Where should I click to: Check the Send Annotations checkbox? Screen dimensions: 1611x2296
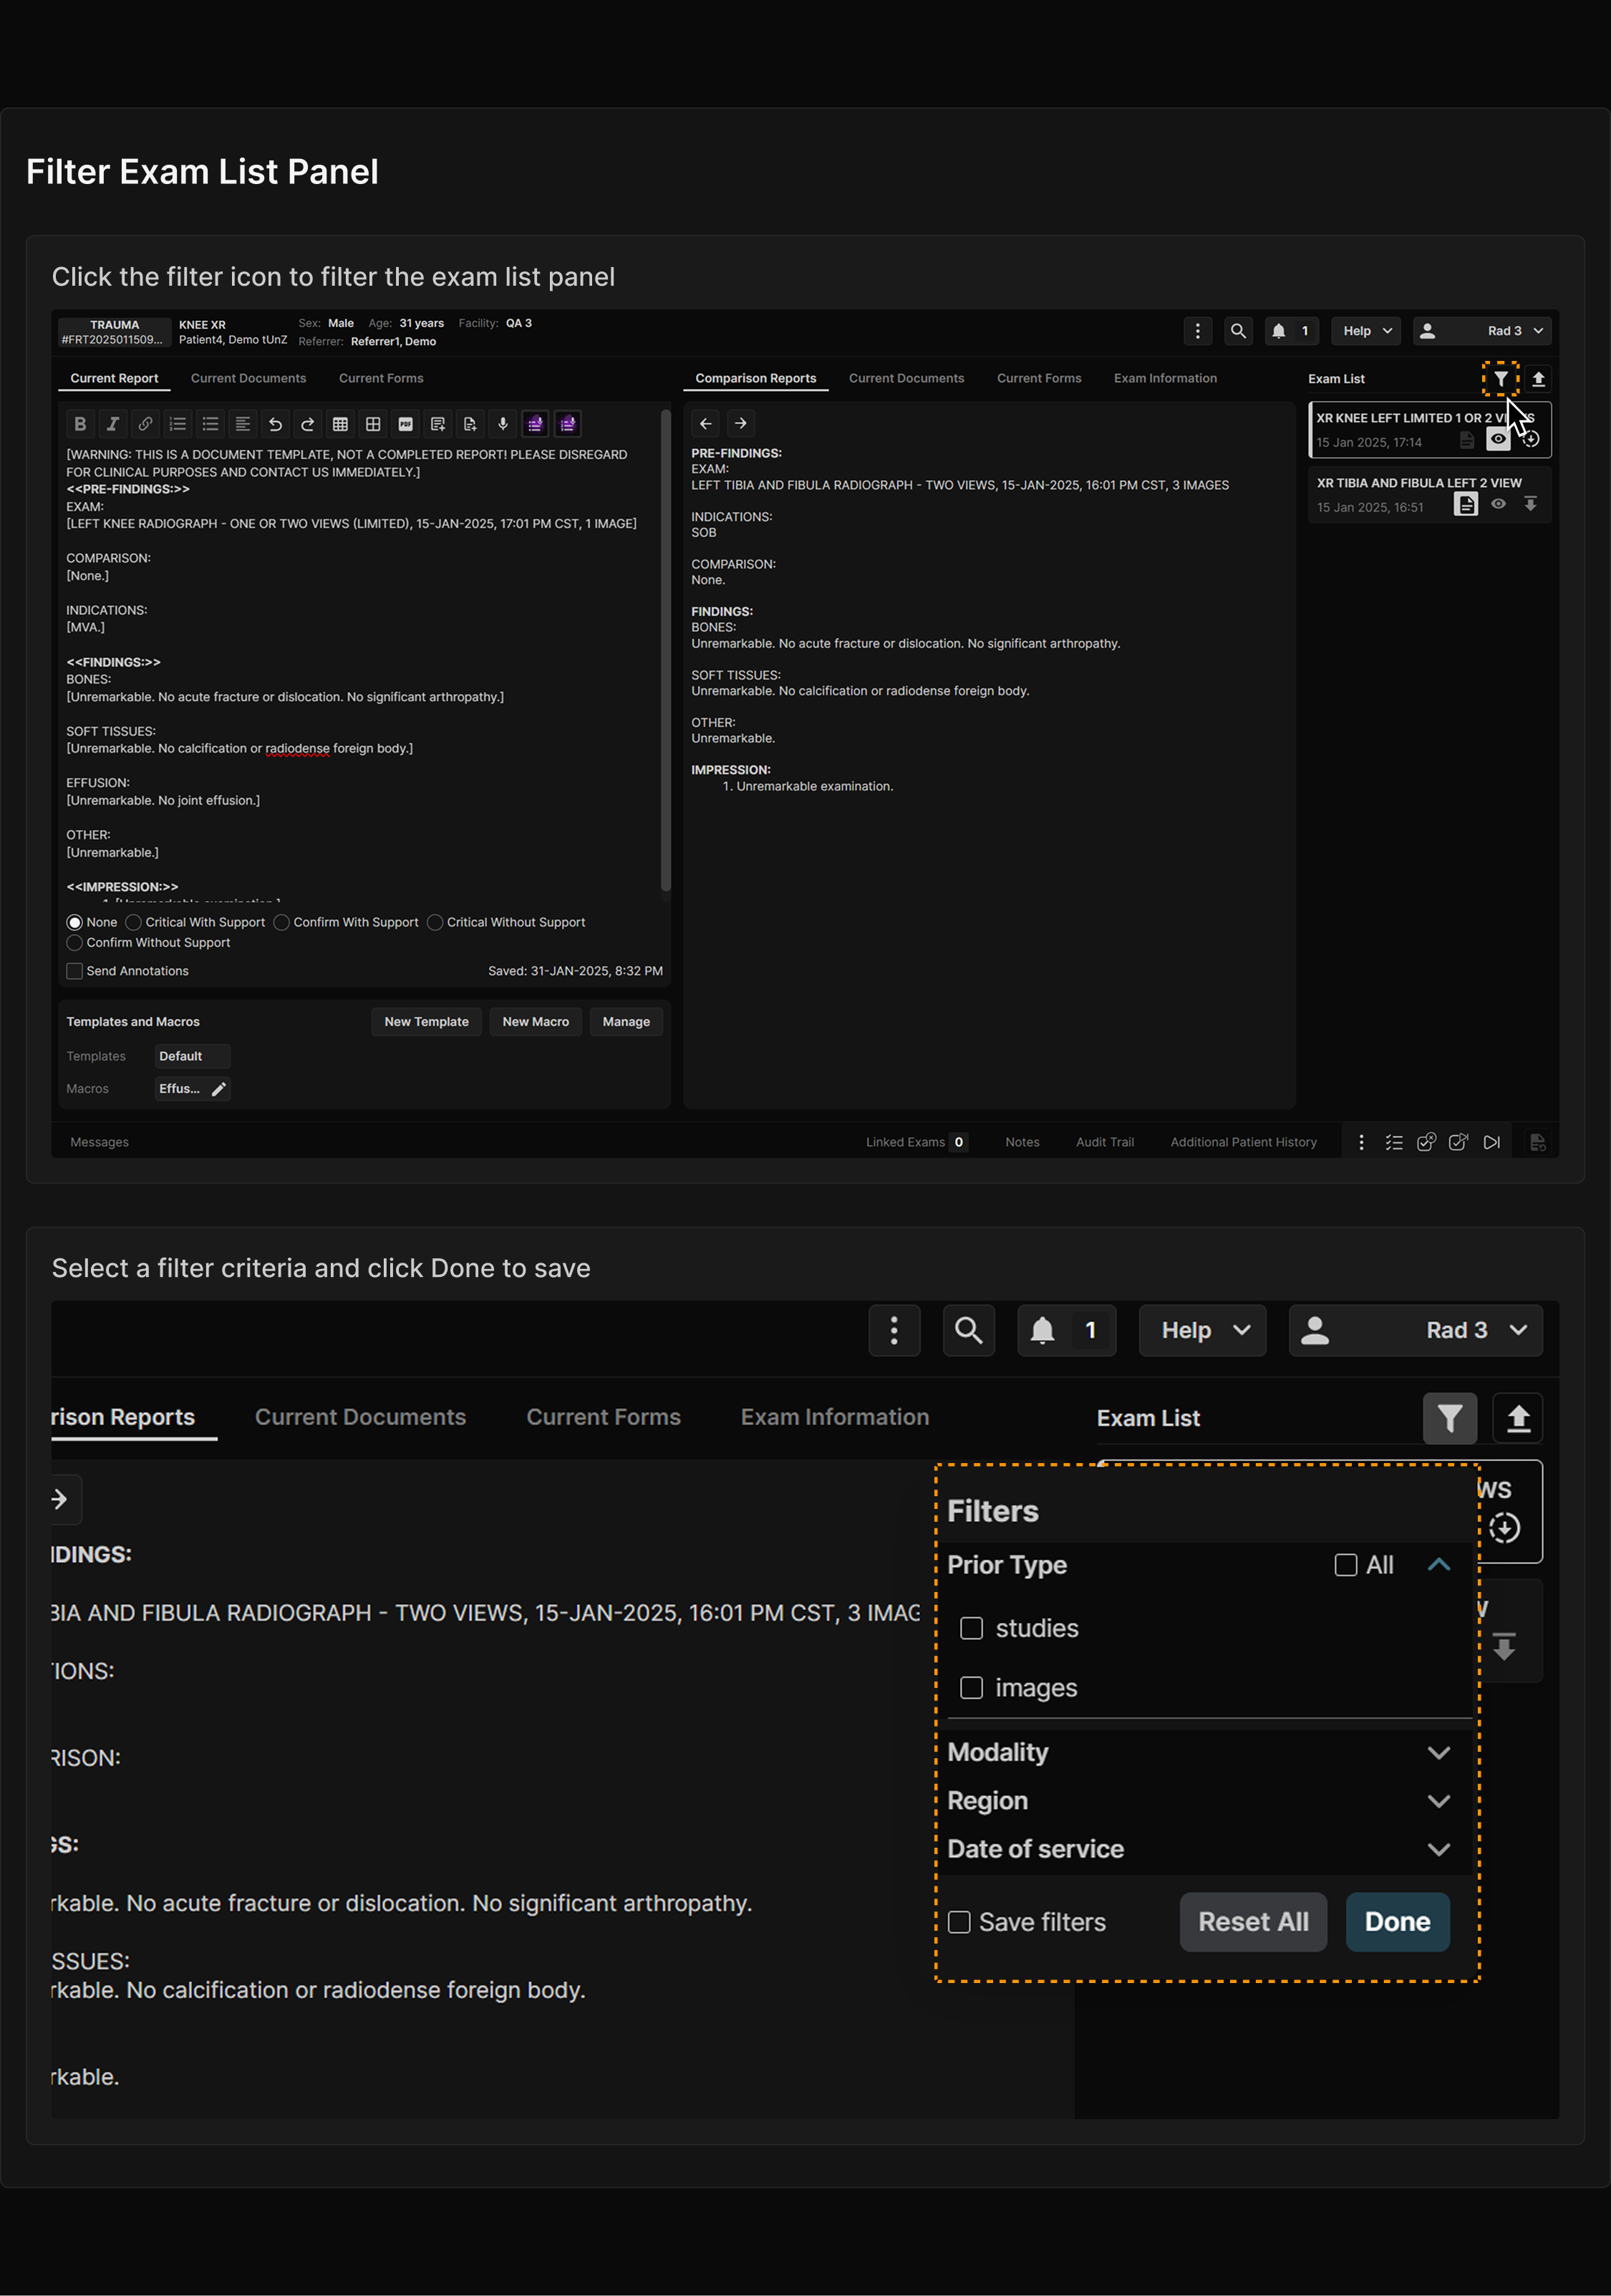click(x=74, y=971)
